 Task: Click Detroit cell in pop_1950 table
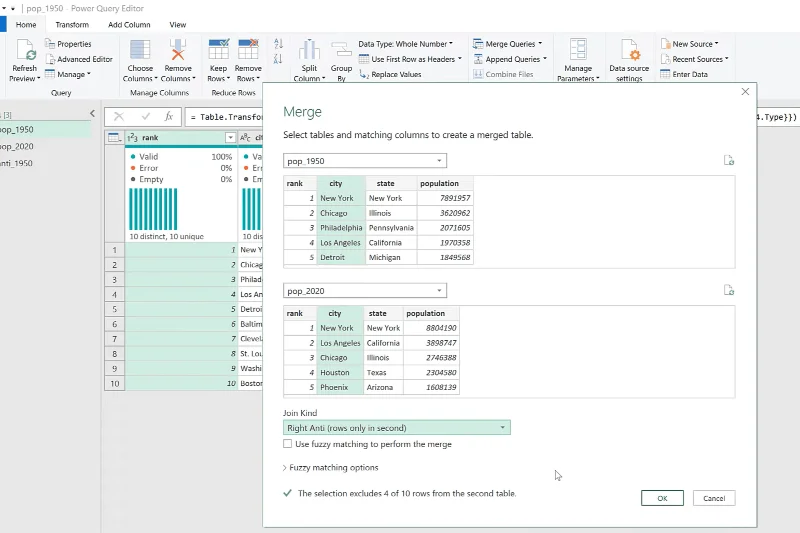(x=341, y=257)
